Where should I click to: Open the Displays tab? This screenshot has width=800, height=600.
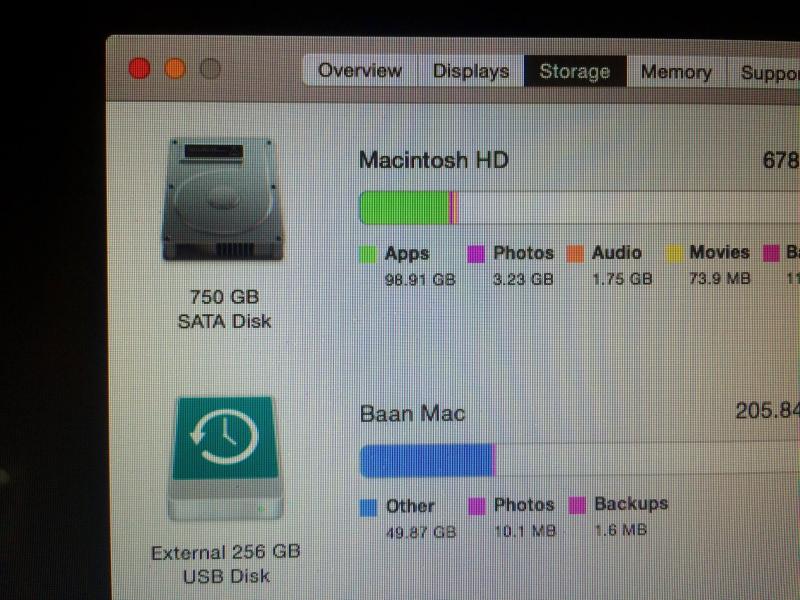point(471,71)
